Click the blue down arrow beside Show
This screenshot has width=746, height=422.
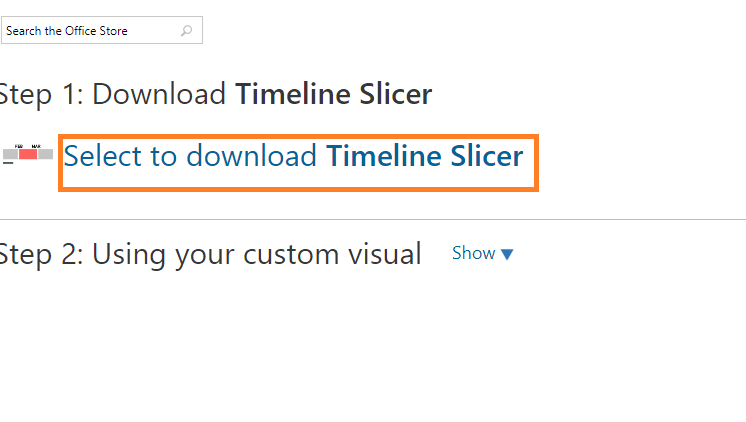pos(507,255)
